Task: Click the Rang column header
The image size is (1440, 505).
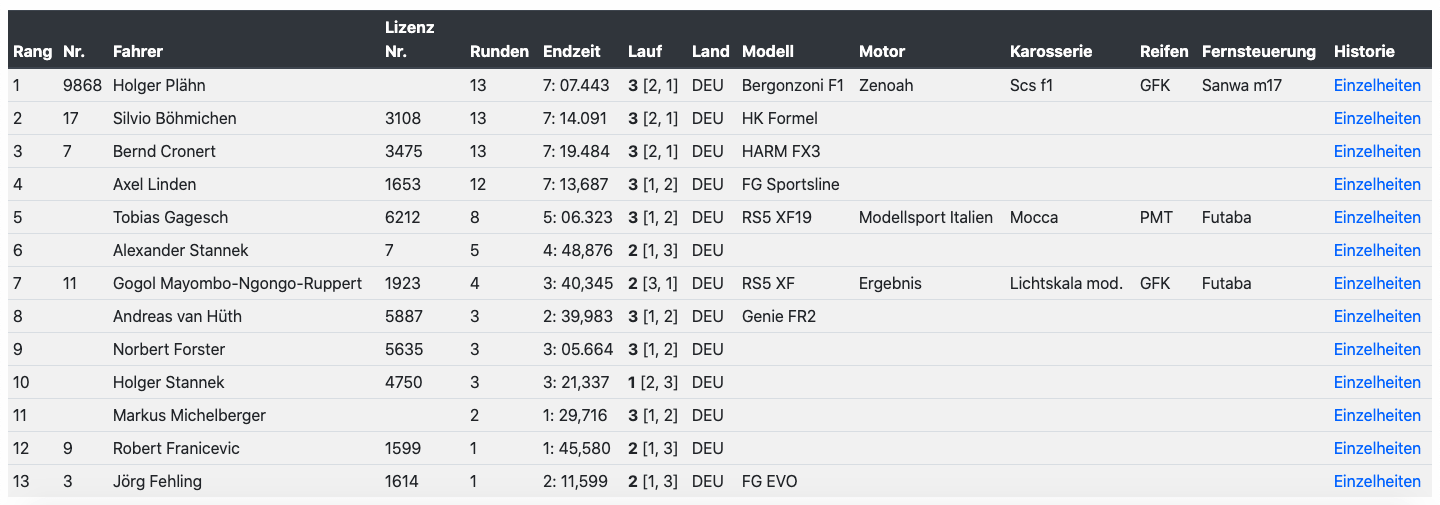Action: click(33, 52)
